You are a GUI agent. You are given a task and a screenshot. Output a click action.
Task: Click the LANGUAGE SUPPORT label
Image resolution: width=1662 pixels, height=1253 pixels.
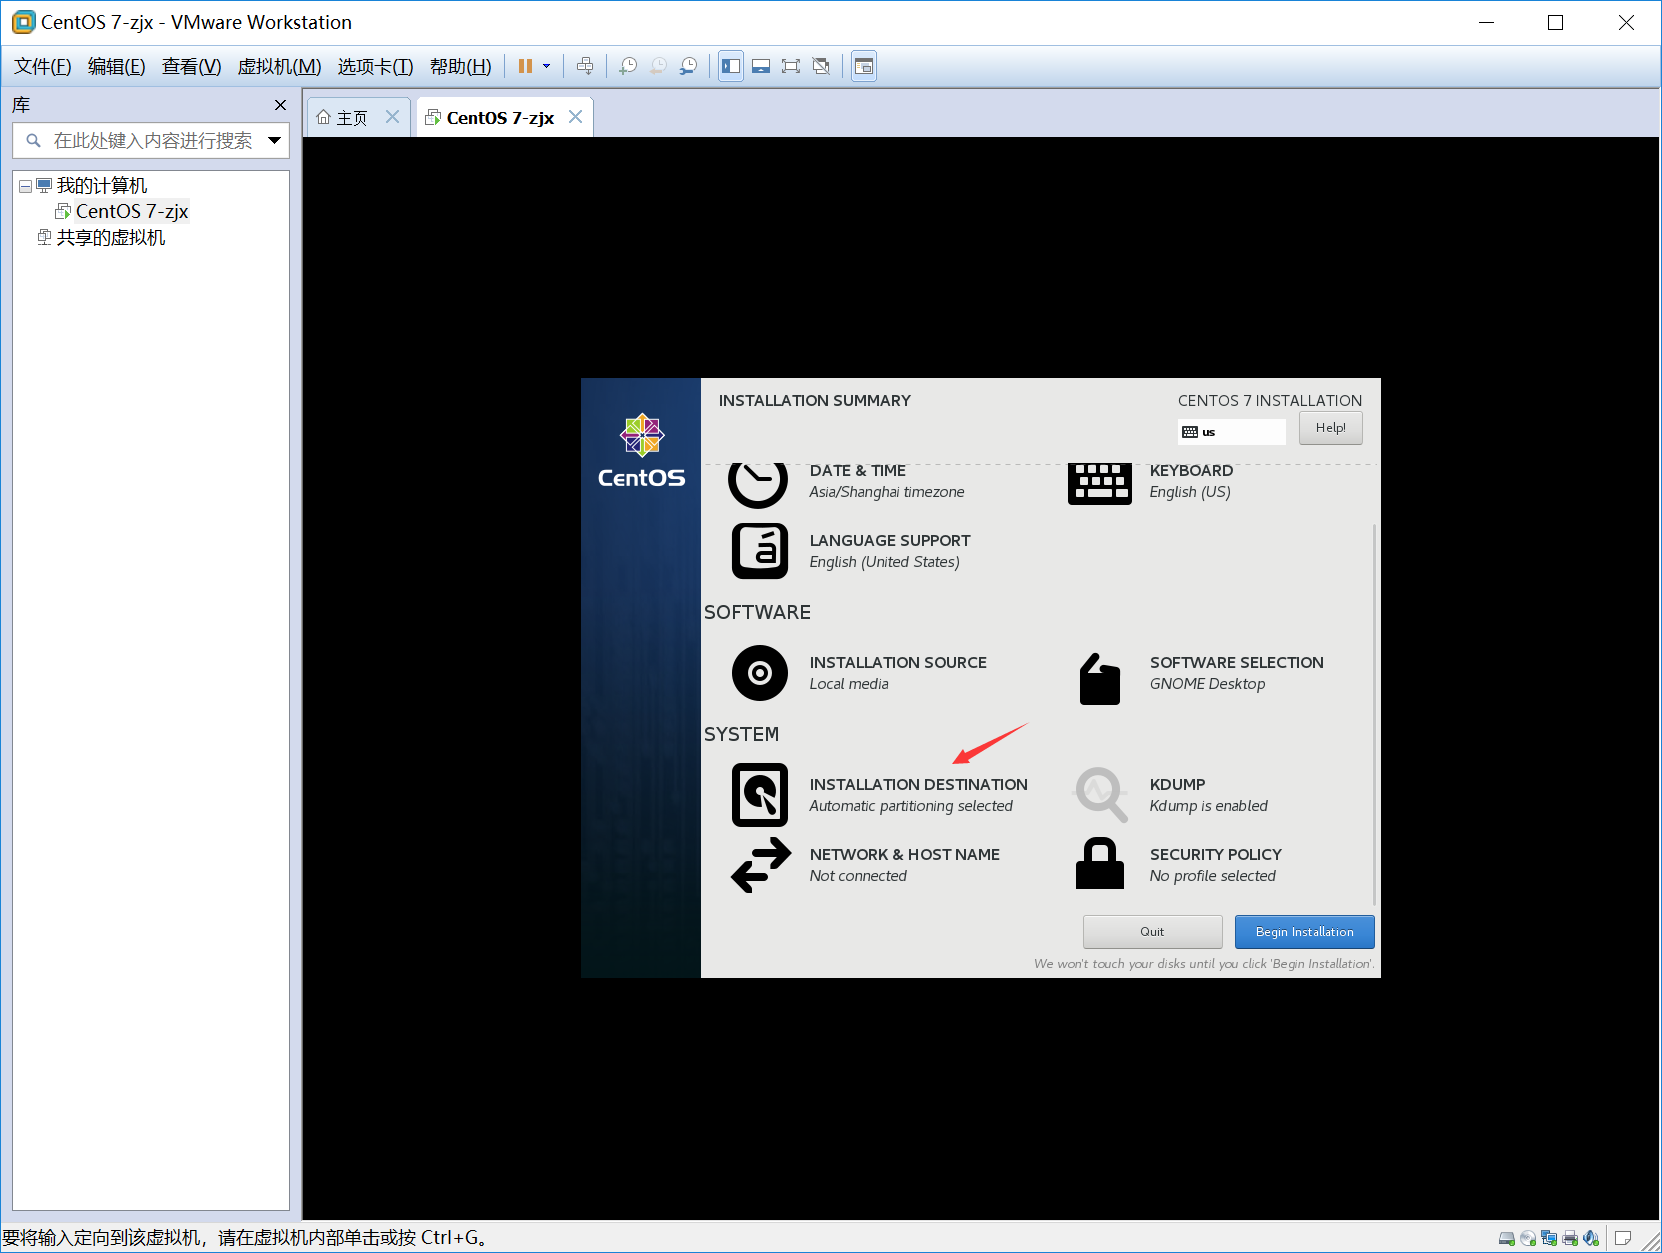point(890,541)
